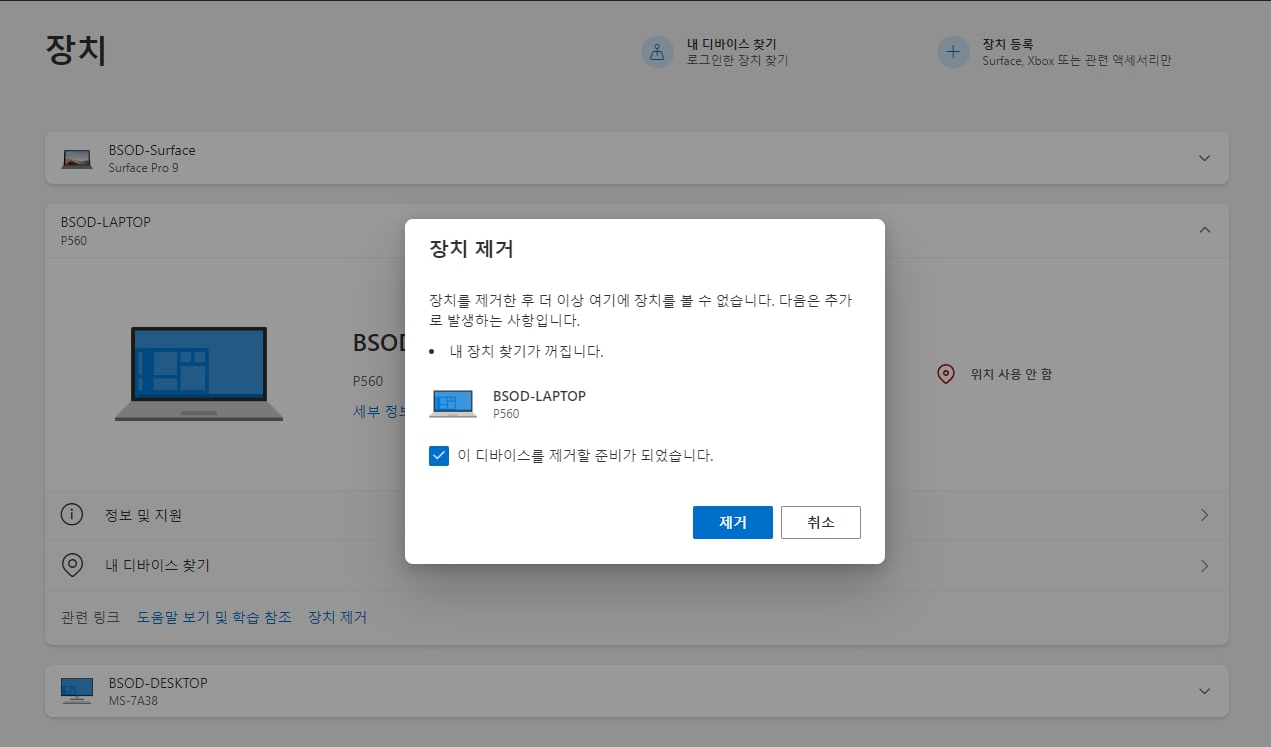Click the 장치 제거 dialog title
The width and height of the screenshot is (1271, 747).
point(471,249)
